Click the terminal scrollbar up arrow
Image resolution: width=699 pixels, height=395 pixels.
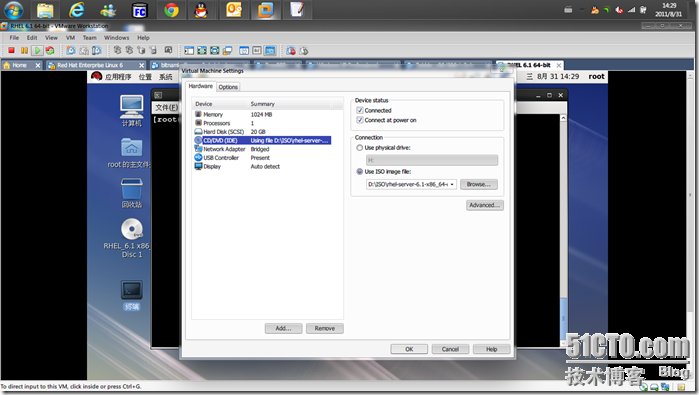[x=563, y=118]
